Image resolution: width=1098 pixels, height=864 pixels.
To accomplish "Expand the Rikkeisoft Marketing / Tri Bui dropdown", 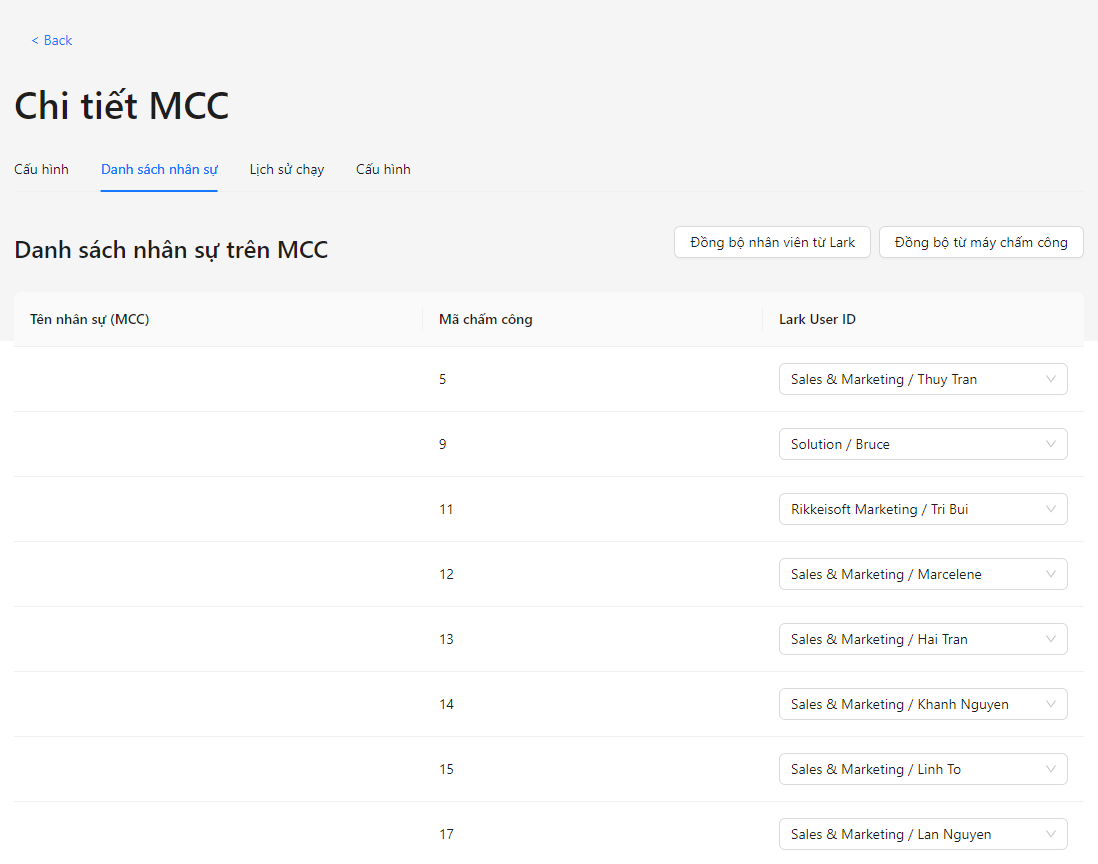I will 922,509.
